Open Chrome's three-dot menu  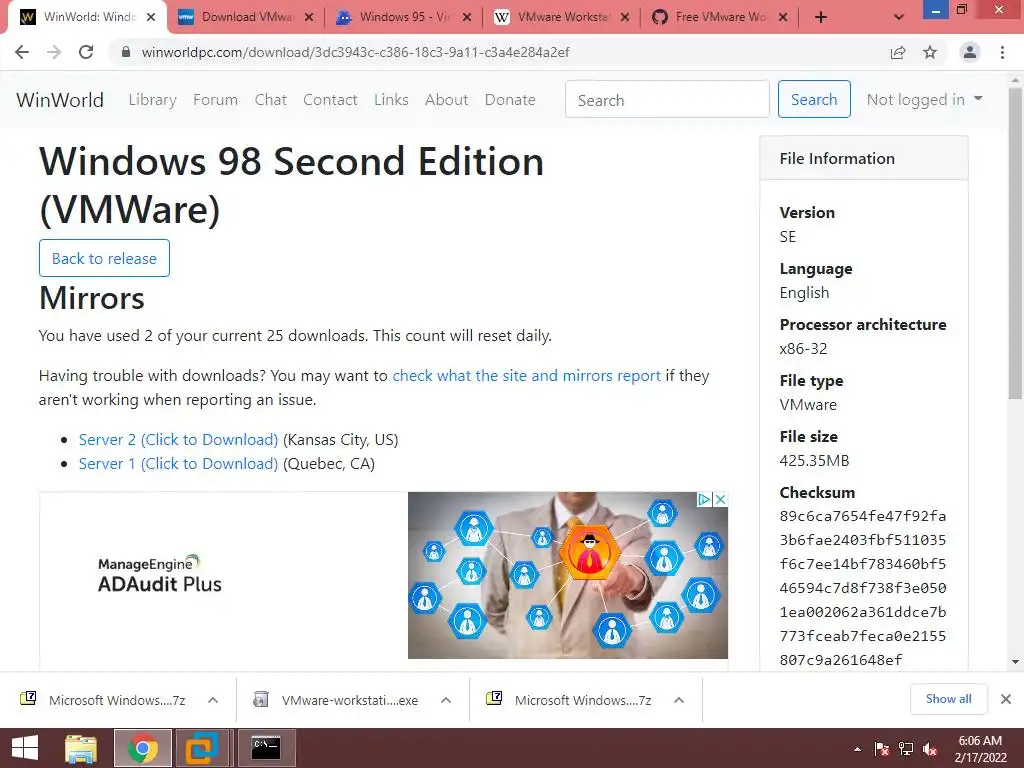1002,52
